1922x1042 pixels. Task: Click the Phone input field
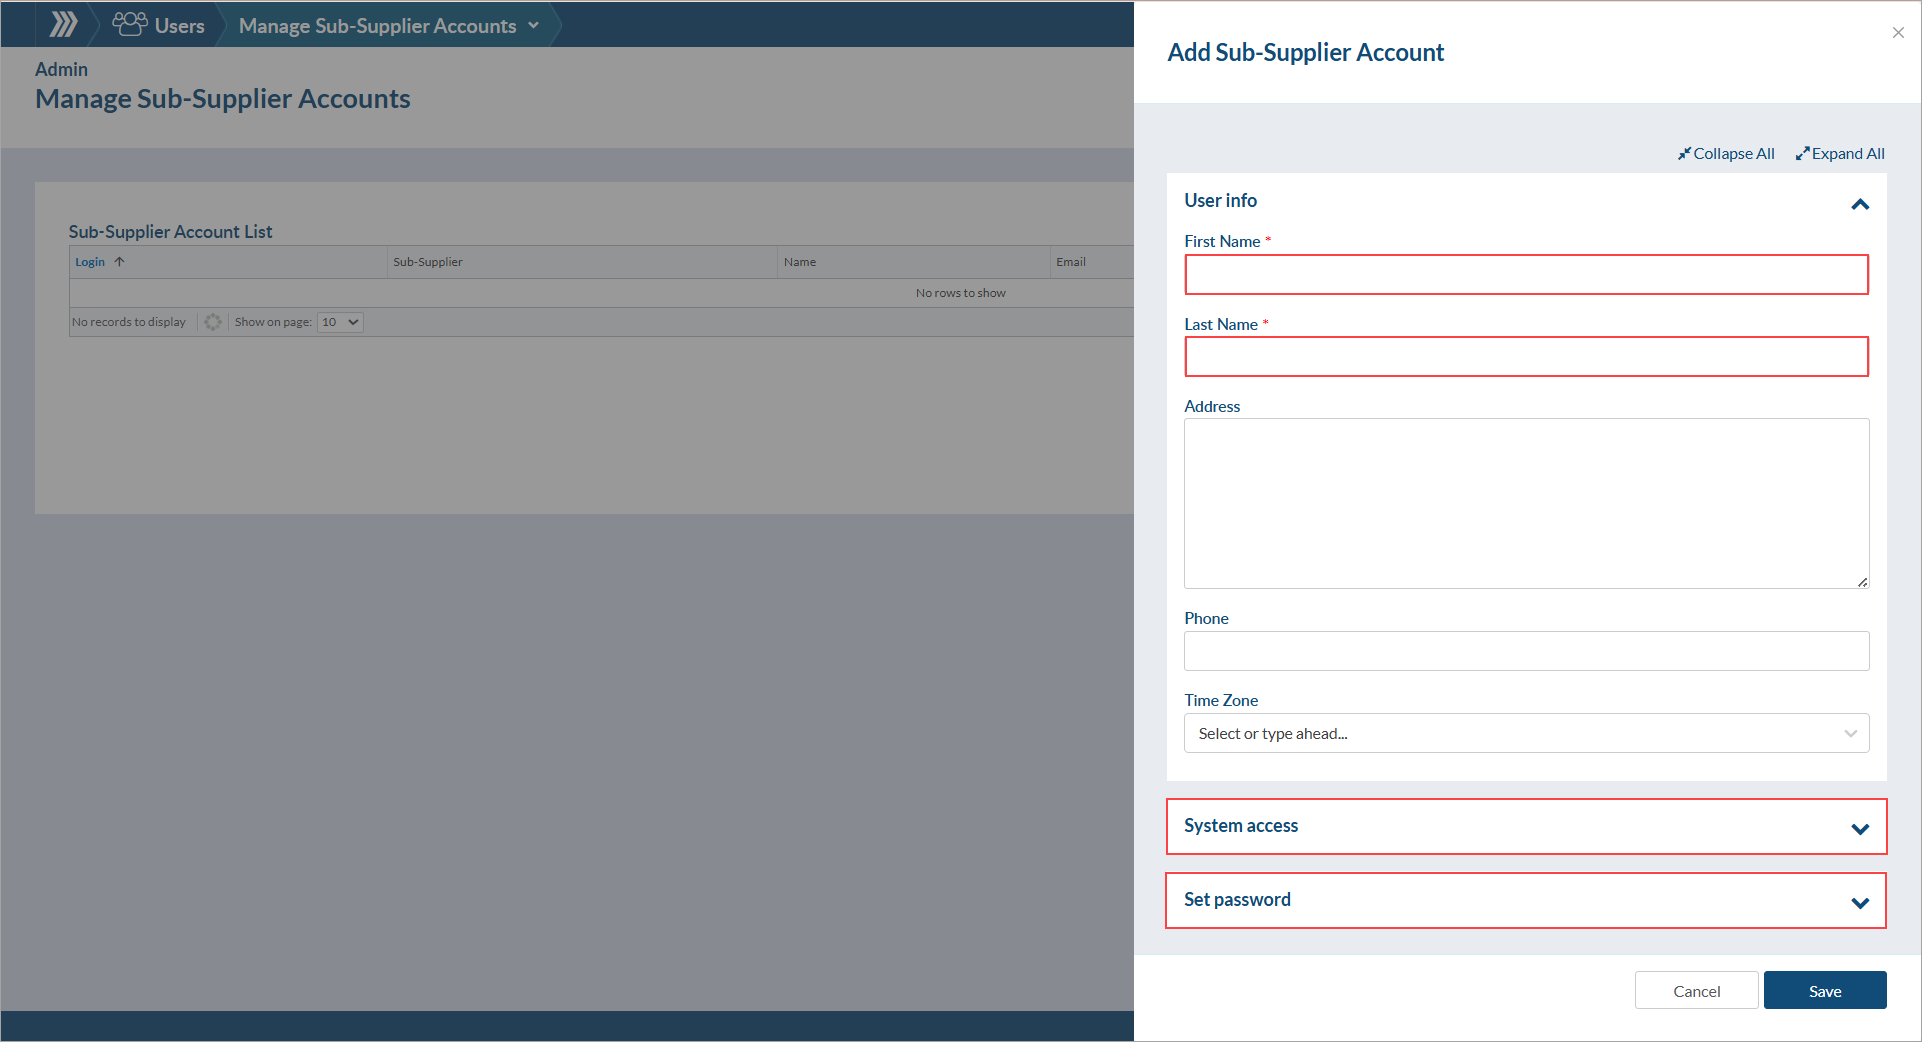[1526, 651]
